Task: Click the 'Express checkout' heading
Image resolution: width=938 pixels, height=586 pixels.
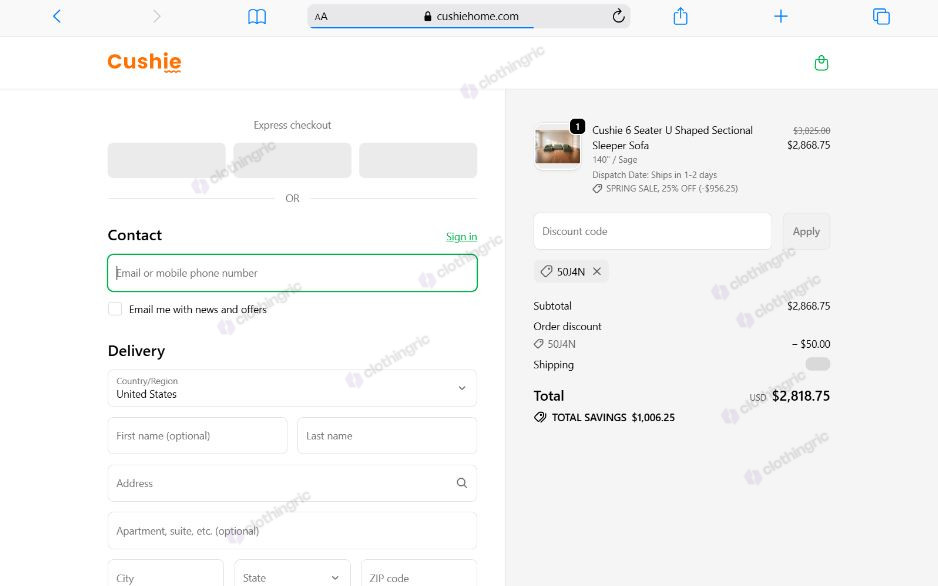Action: 292,125
